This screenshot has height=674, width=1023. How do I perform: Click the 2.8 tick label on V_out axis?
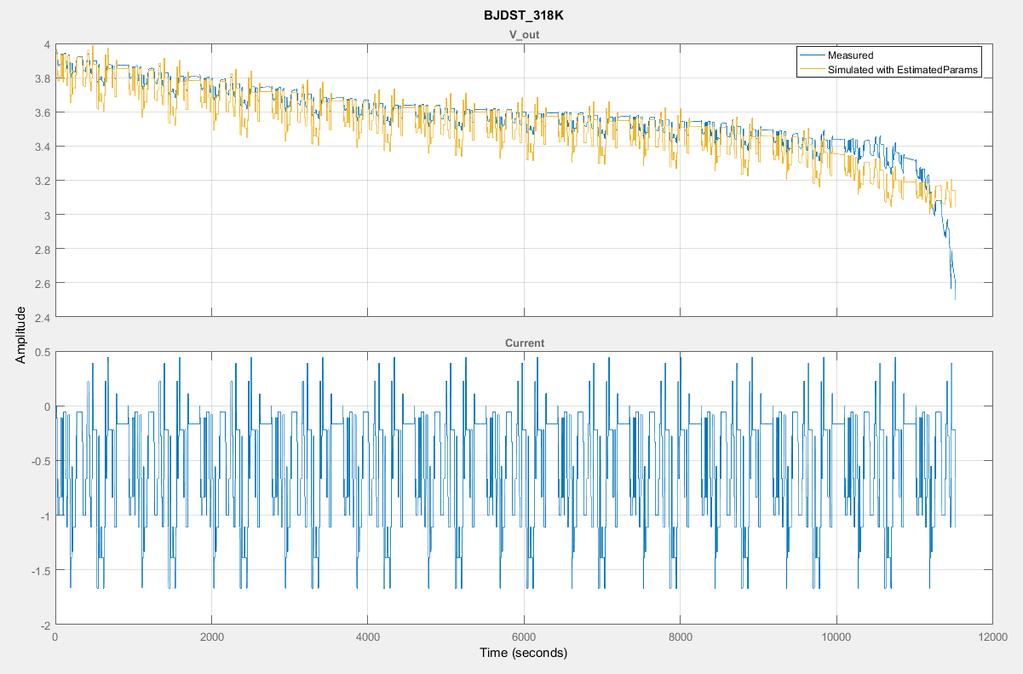pos(42,249)
